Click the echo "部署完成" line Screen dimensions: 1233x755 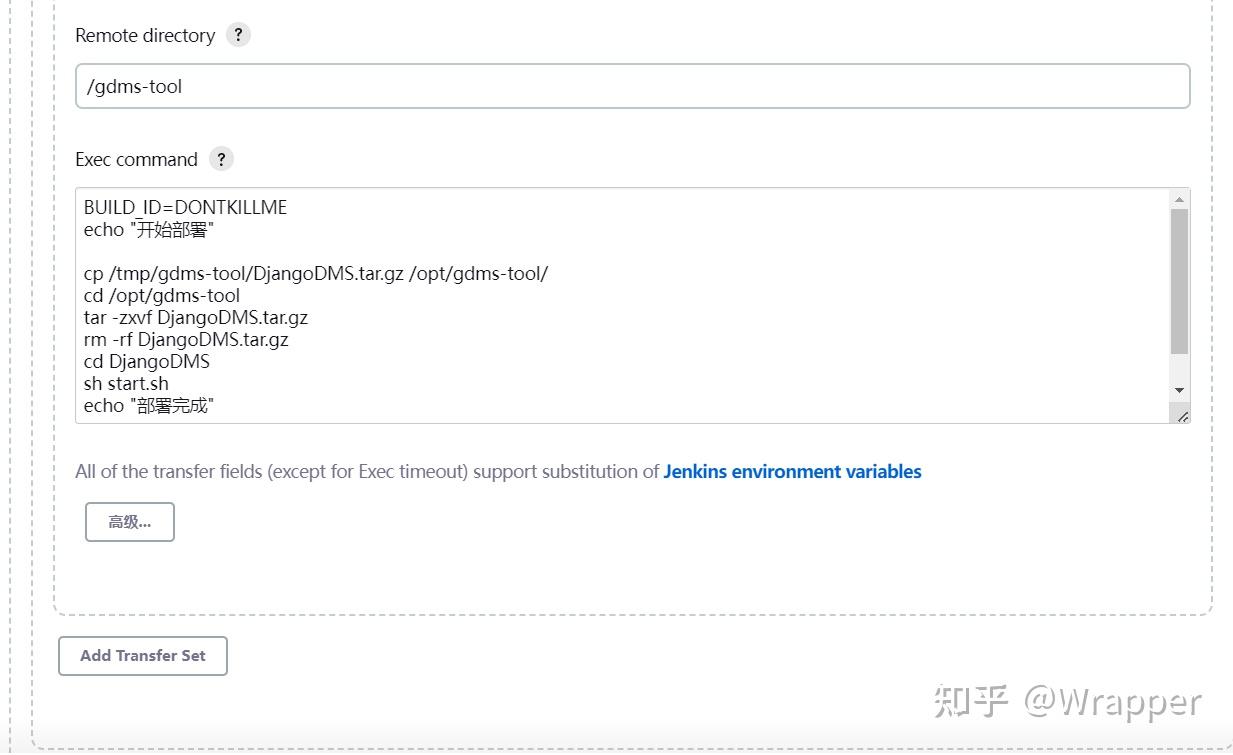coord(150,406)
